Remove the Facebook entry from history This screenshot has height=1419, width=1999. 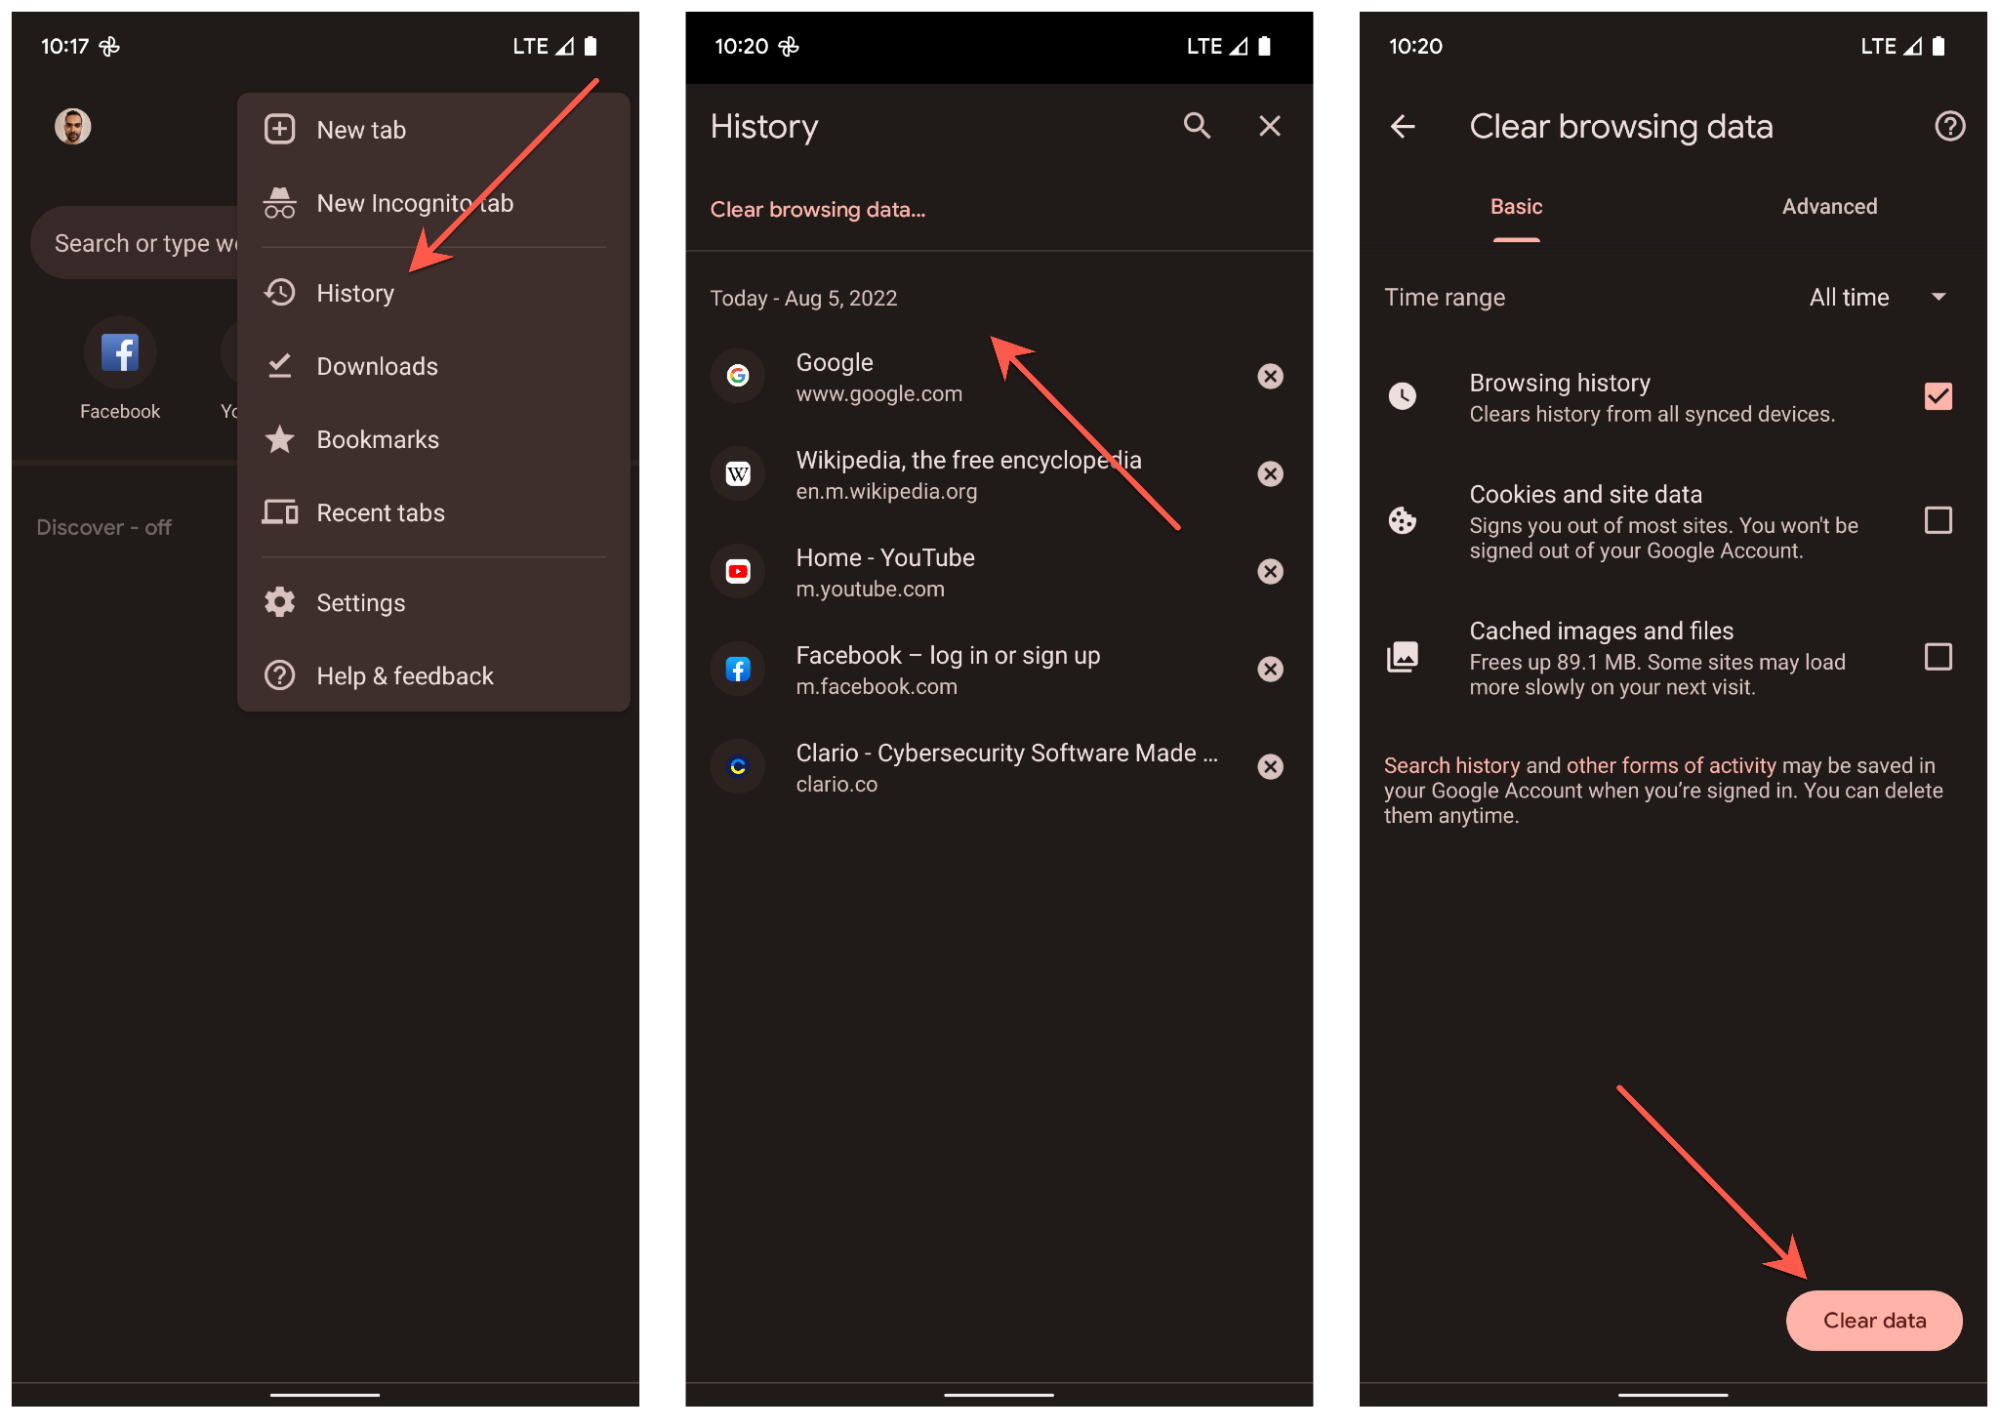pyautogui.click(x=1270, y=669)
